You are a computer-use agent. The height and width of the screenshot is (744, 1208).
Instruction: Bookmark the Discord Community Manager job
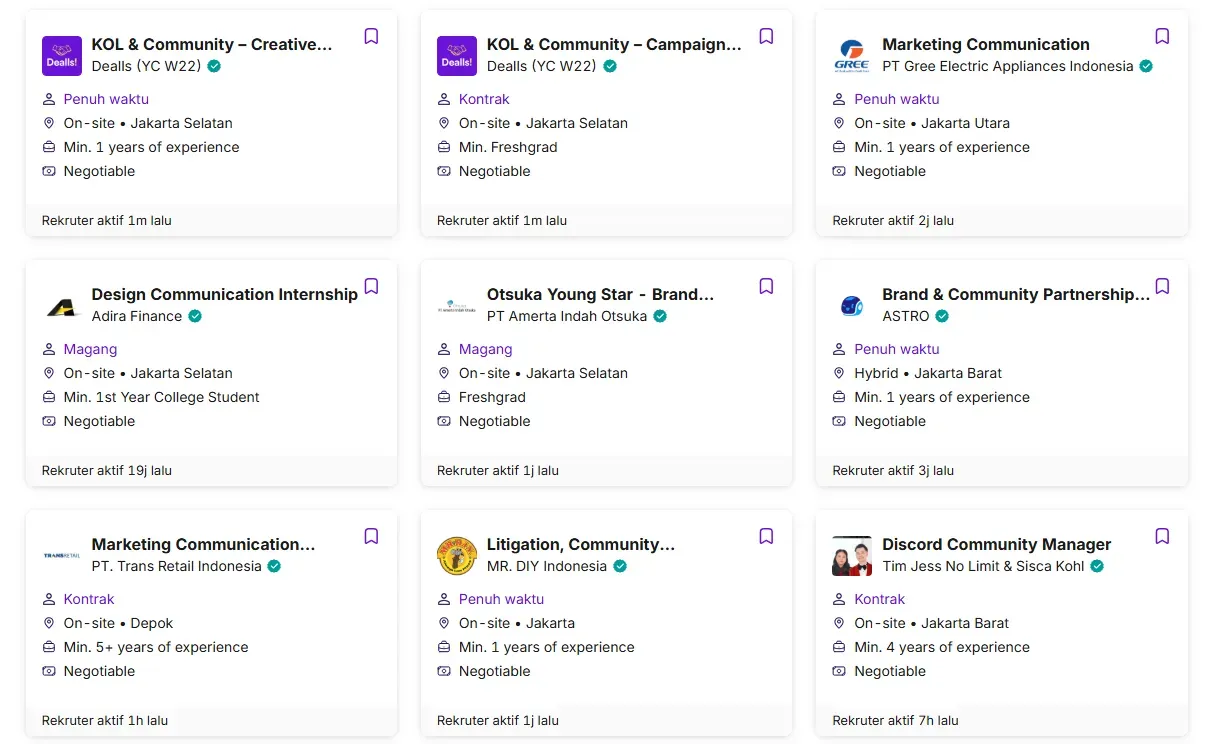pyautogui.click(x=1162, y=537)
